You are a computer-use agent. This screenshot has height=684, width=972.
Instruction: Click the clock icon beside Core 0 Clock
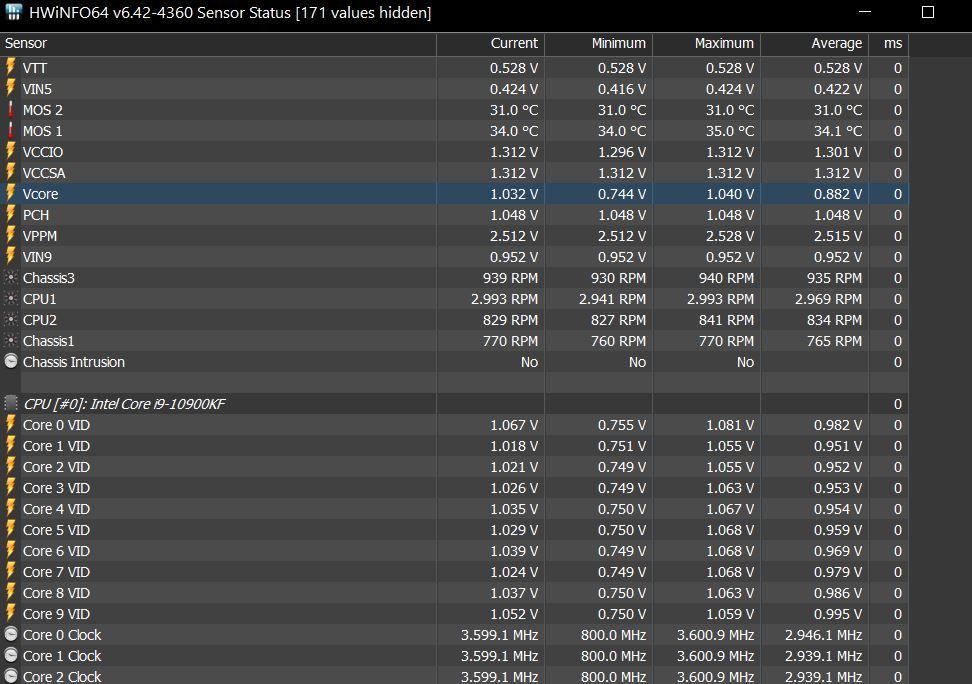point(11,634)
